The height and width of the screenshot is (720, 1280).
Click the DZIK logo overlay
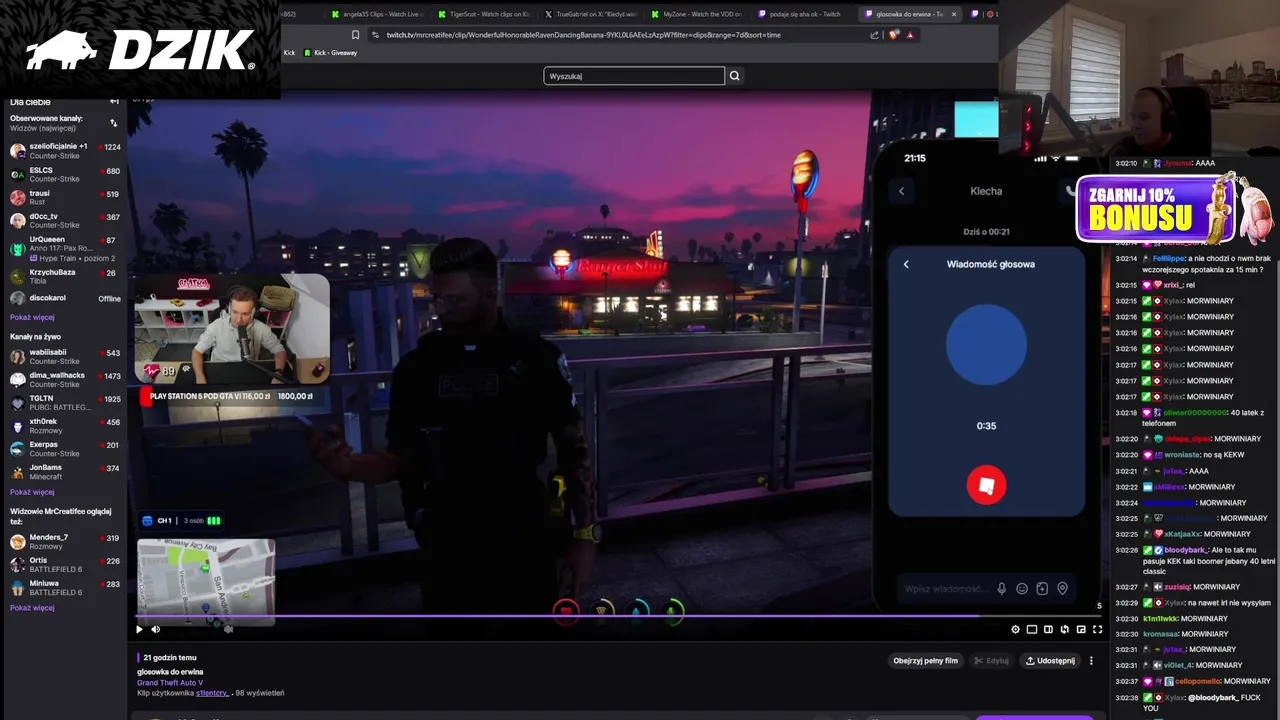(140, 50)
